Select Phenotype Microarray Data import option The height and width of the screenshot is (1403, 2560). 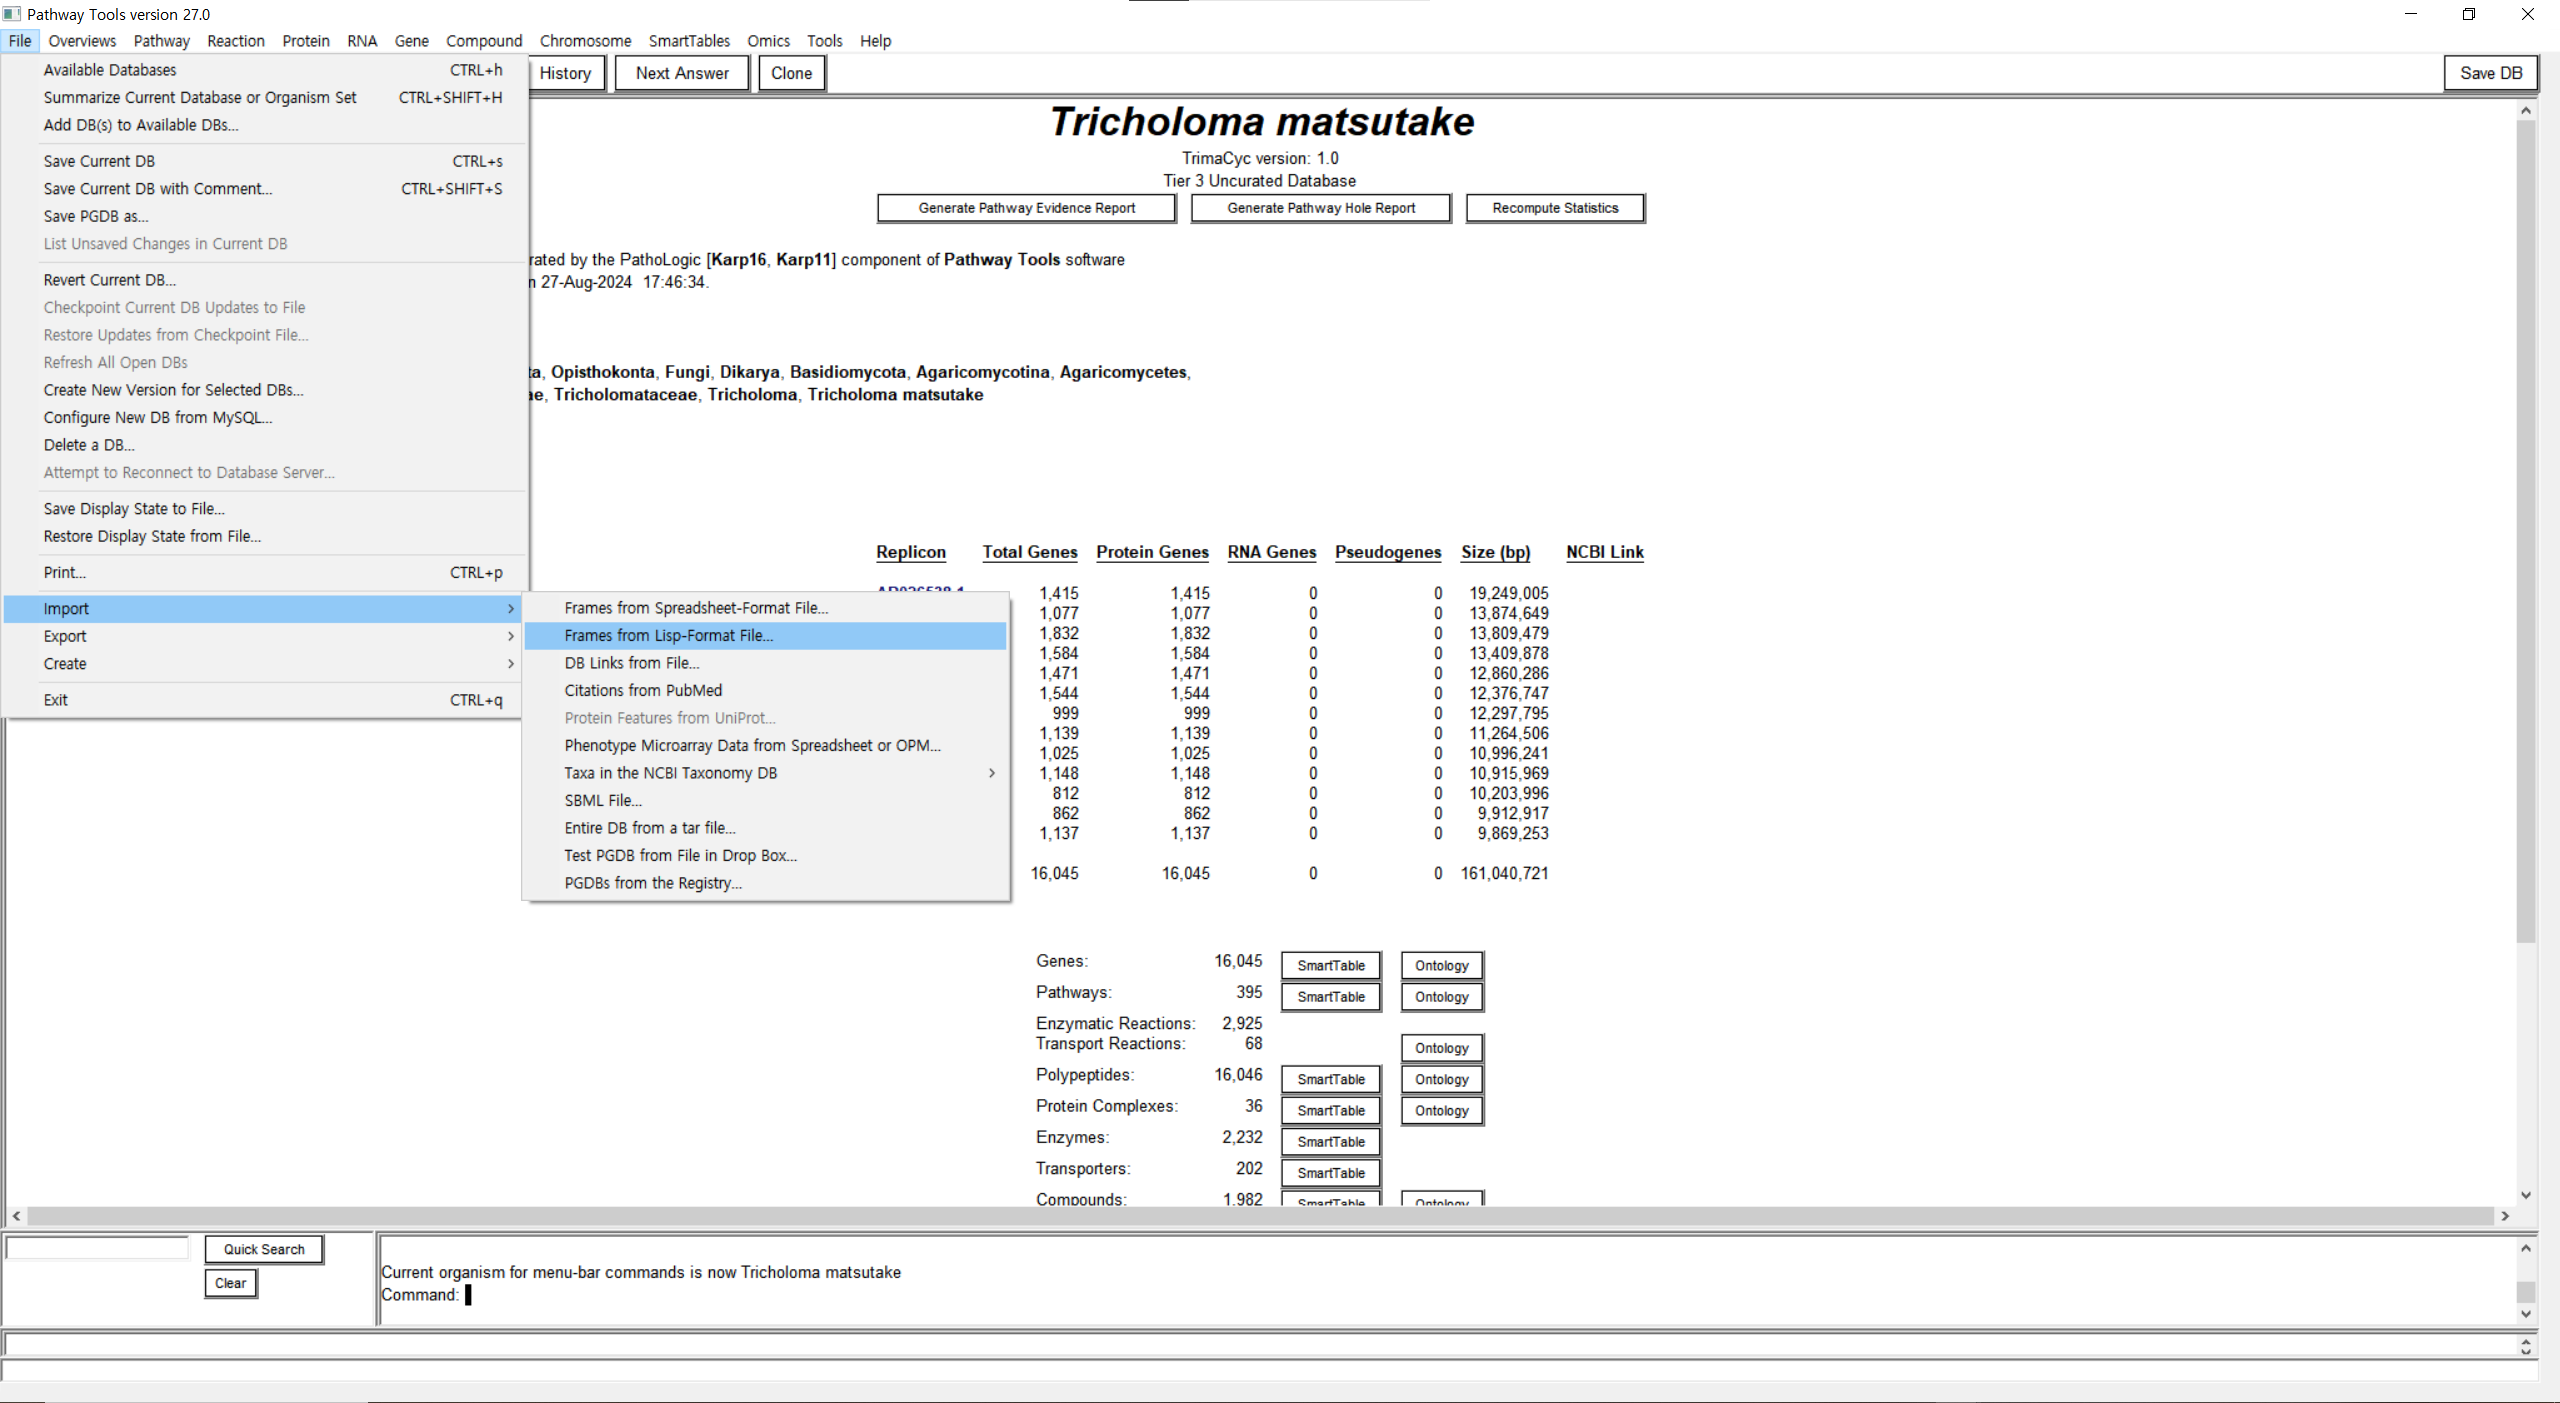[765, 746]
